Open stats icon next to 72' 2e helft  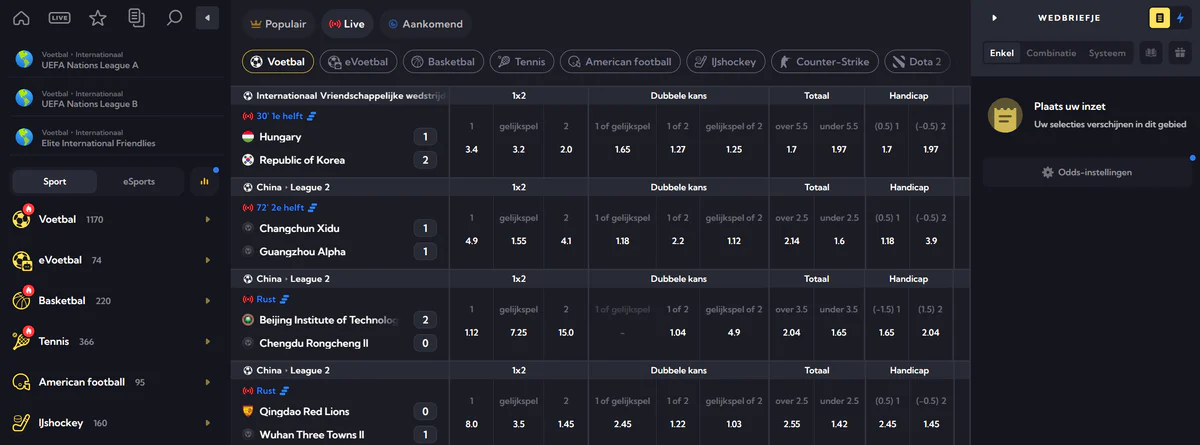tap(312, 207)
